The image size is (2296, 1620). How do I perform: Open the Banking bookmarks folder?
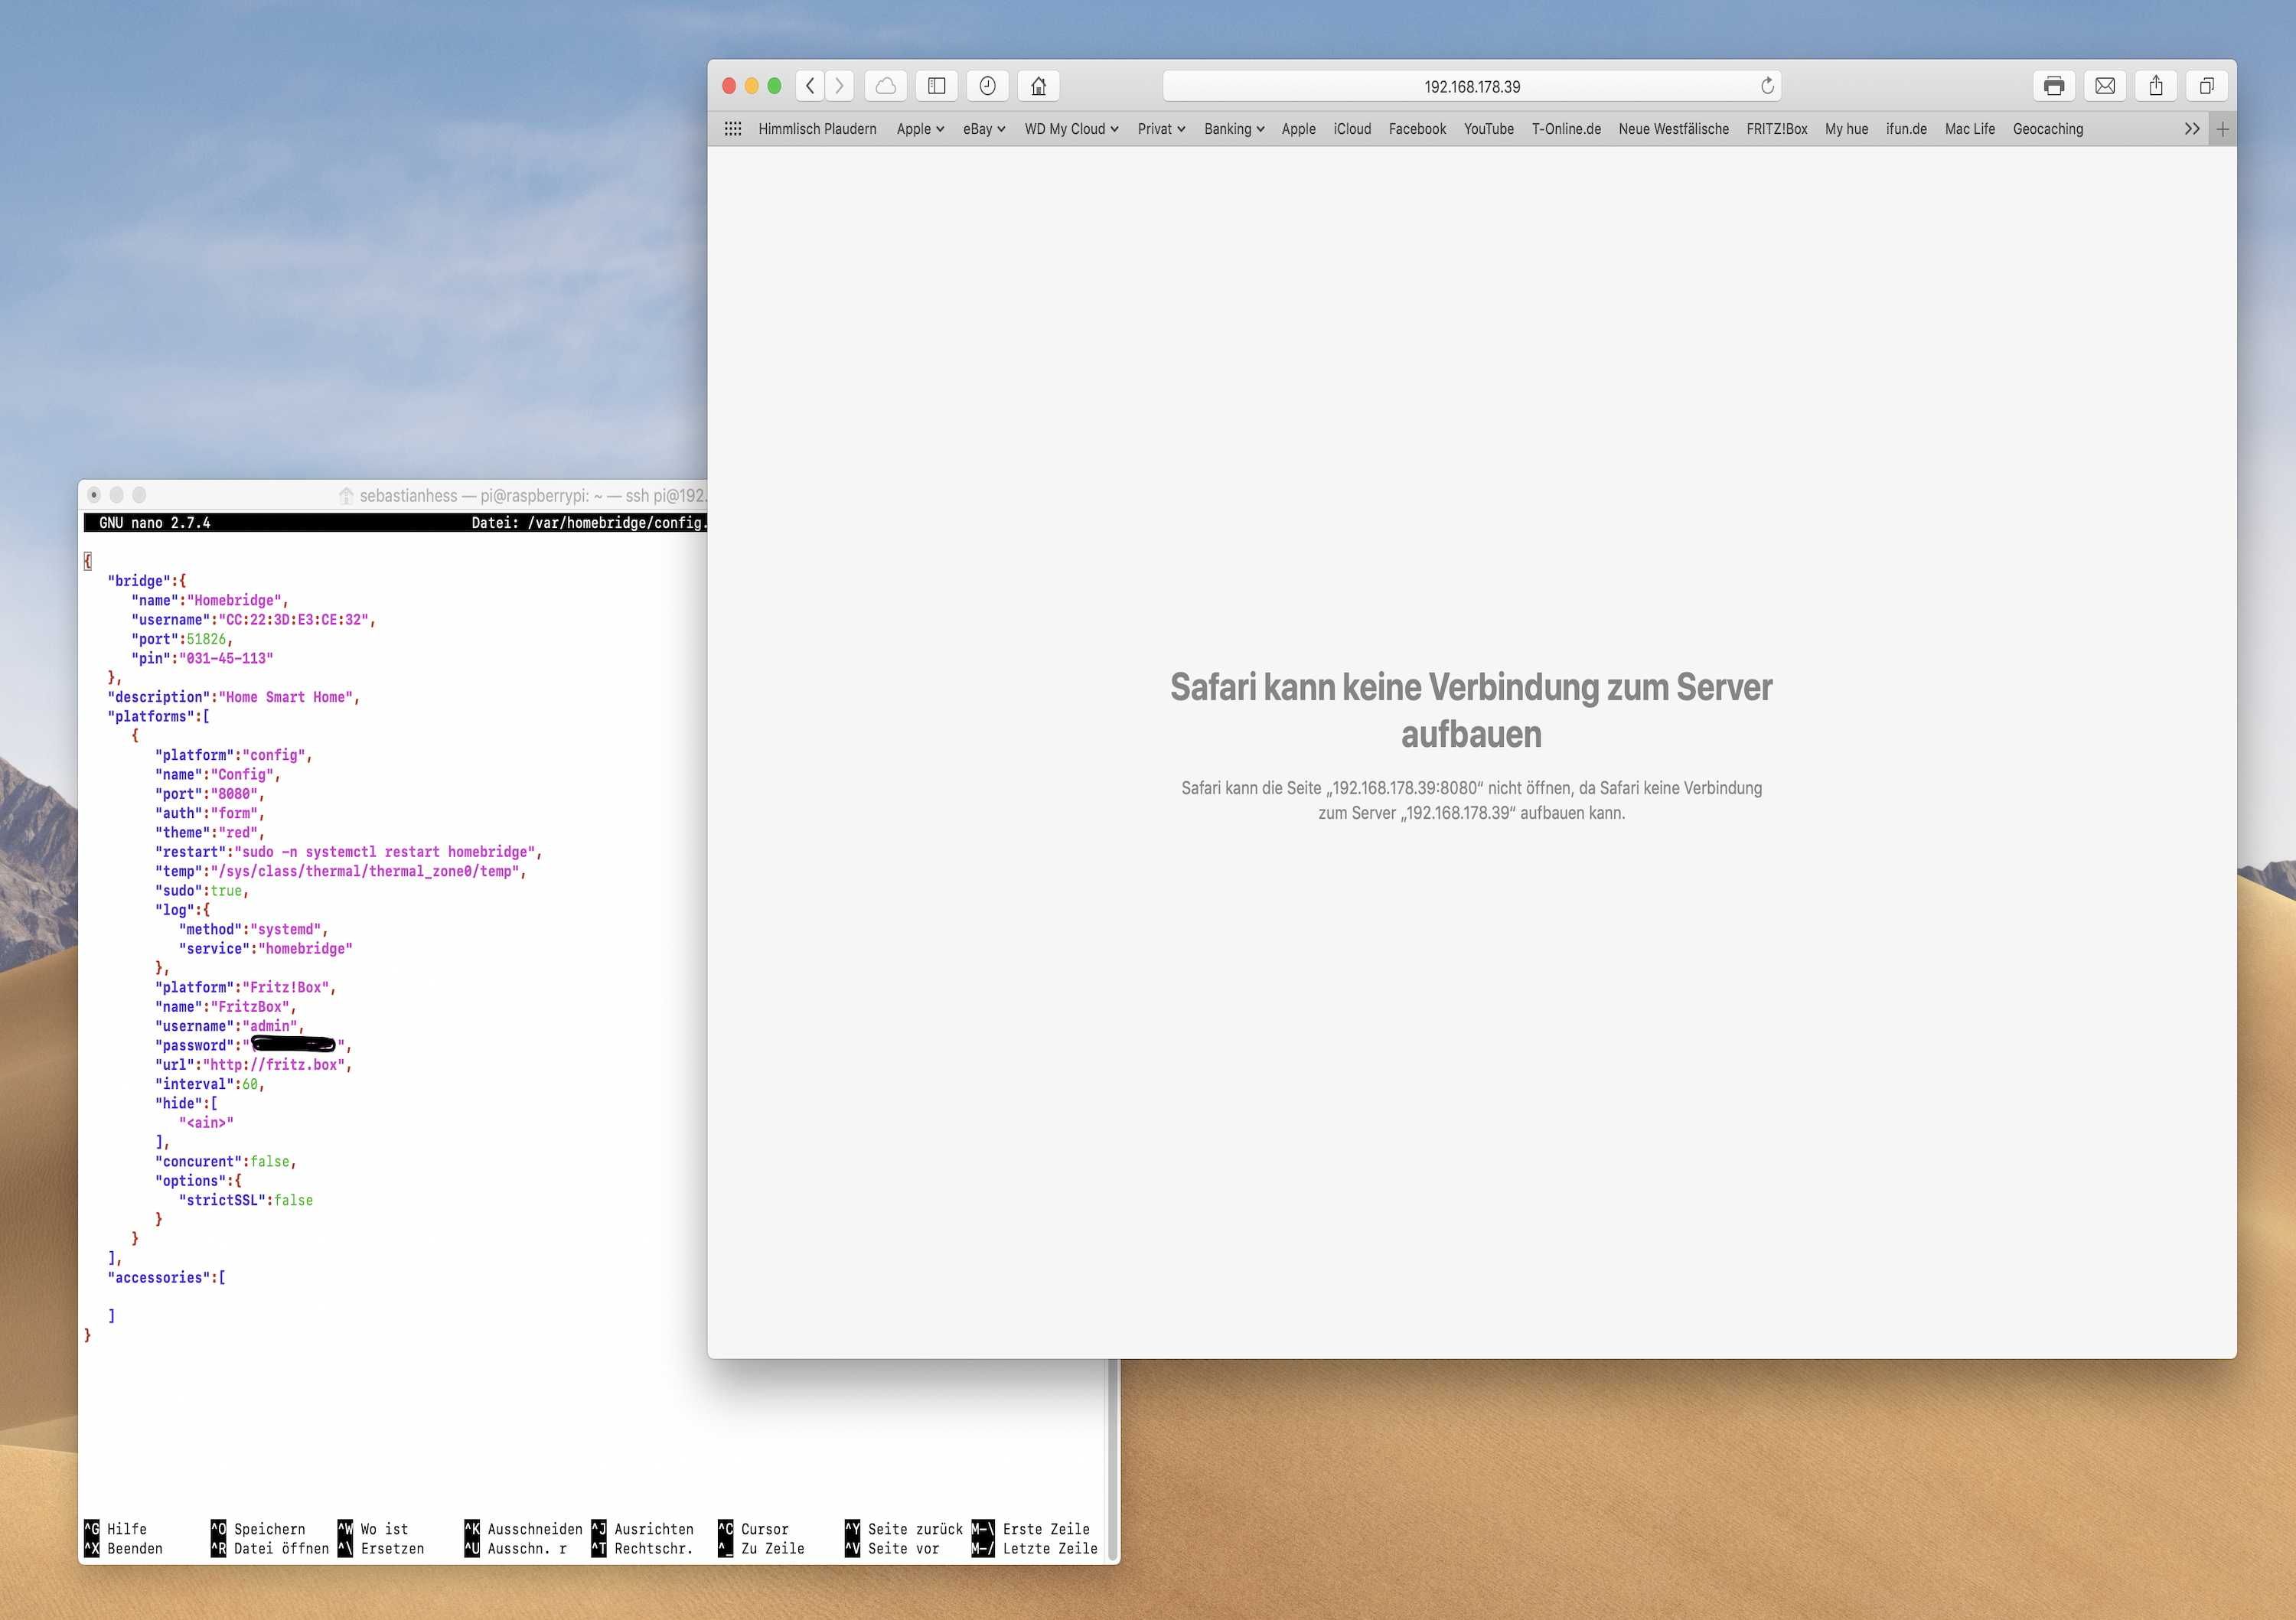click(x=1234, y=129)
